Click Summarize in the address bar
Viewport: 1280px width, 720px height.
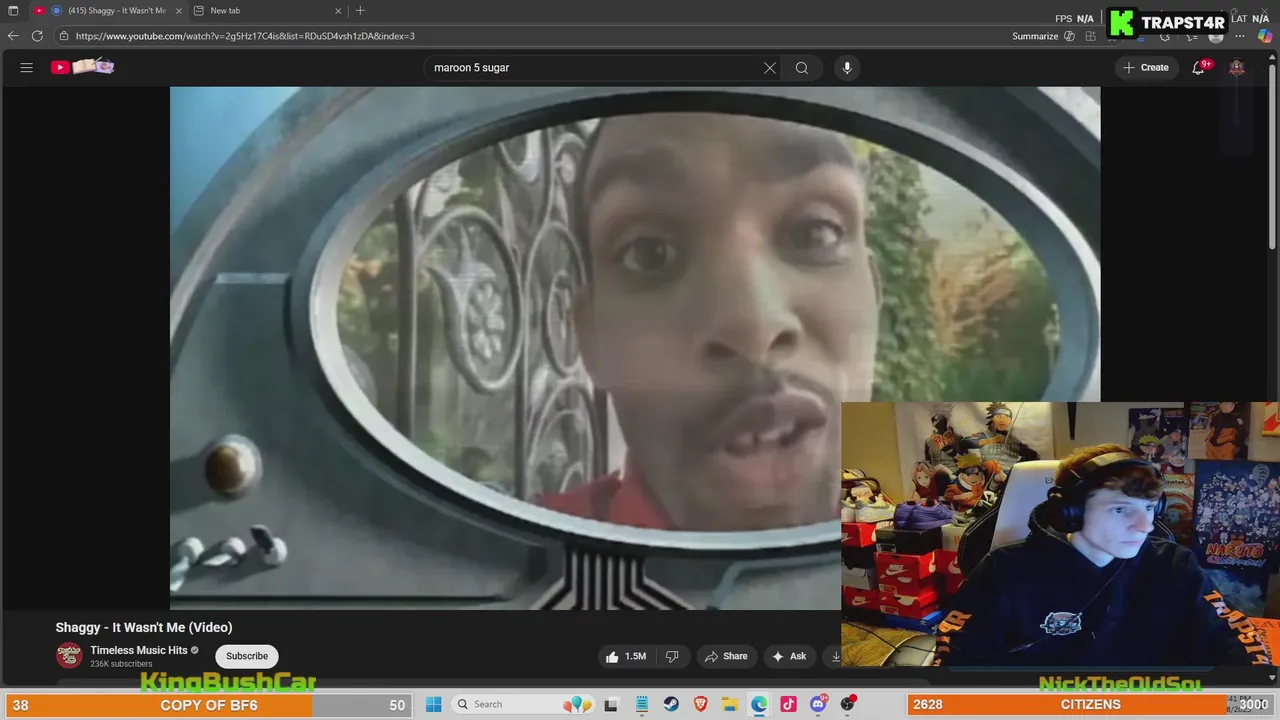(1044, 36)
